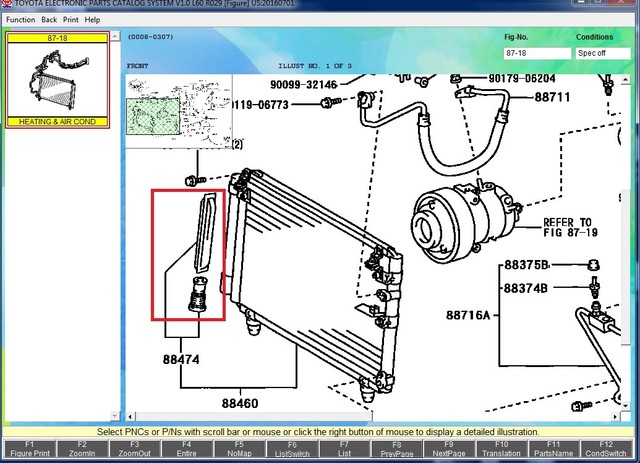Click the Conditions field showing Spec off
The height and width of the screenshot is (463, 640).
[603, 53]
